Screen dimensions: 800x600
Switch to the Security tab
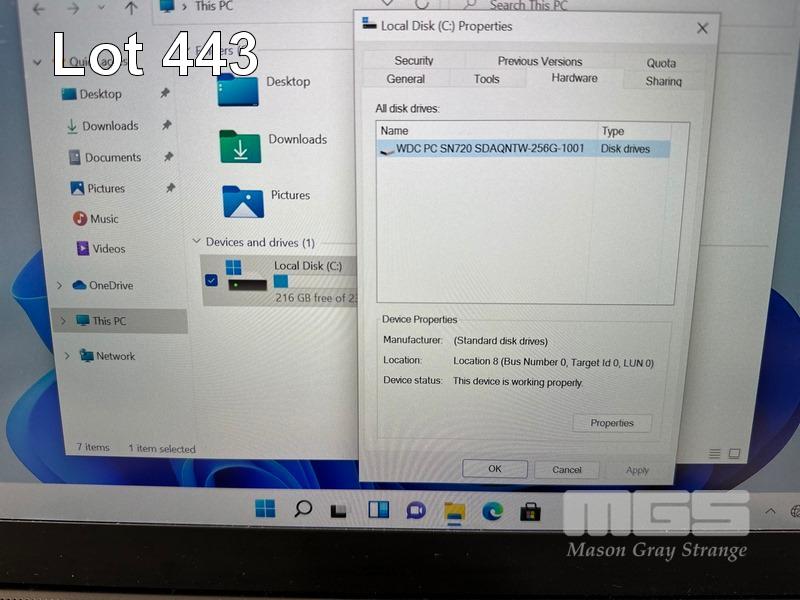tap(413, 61)
